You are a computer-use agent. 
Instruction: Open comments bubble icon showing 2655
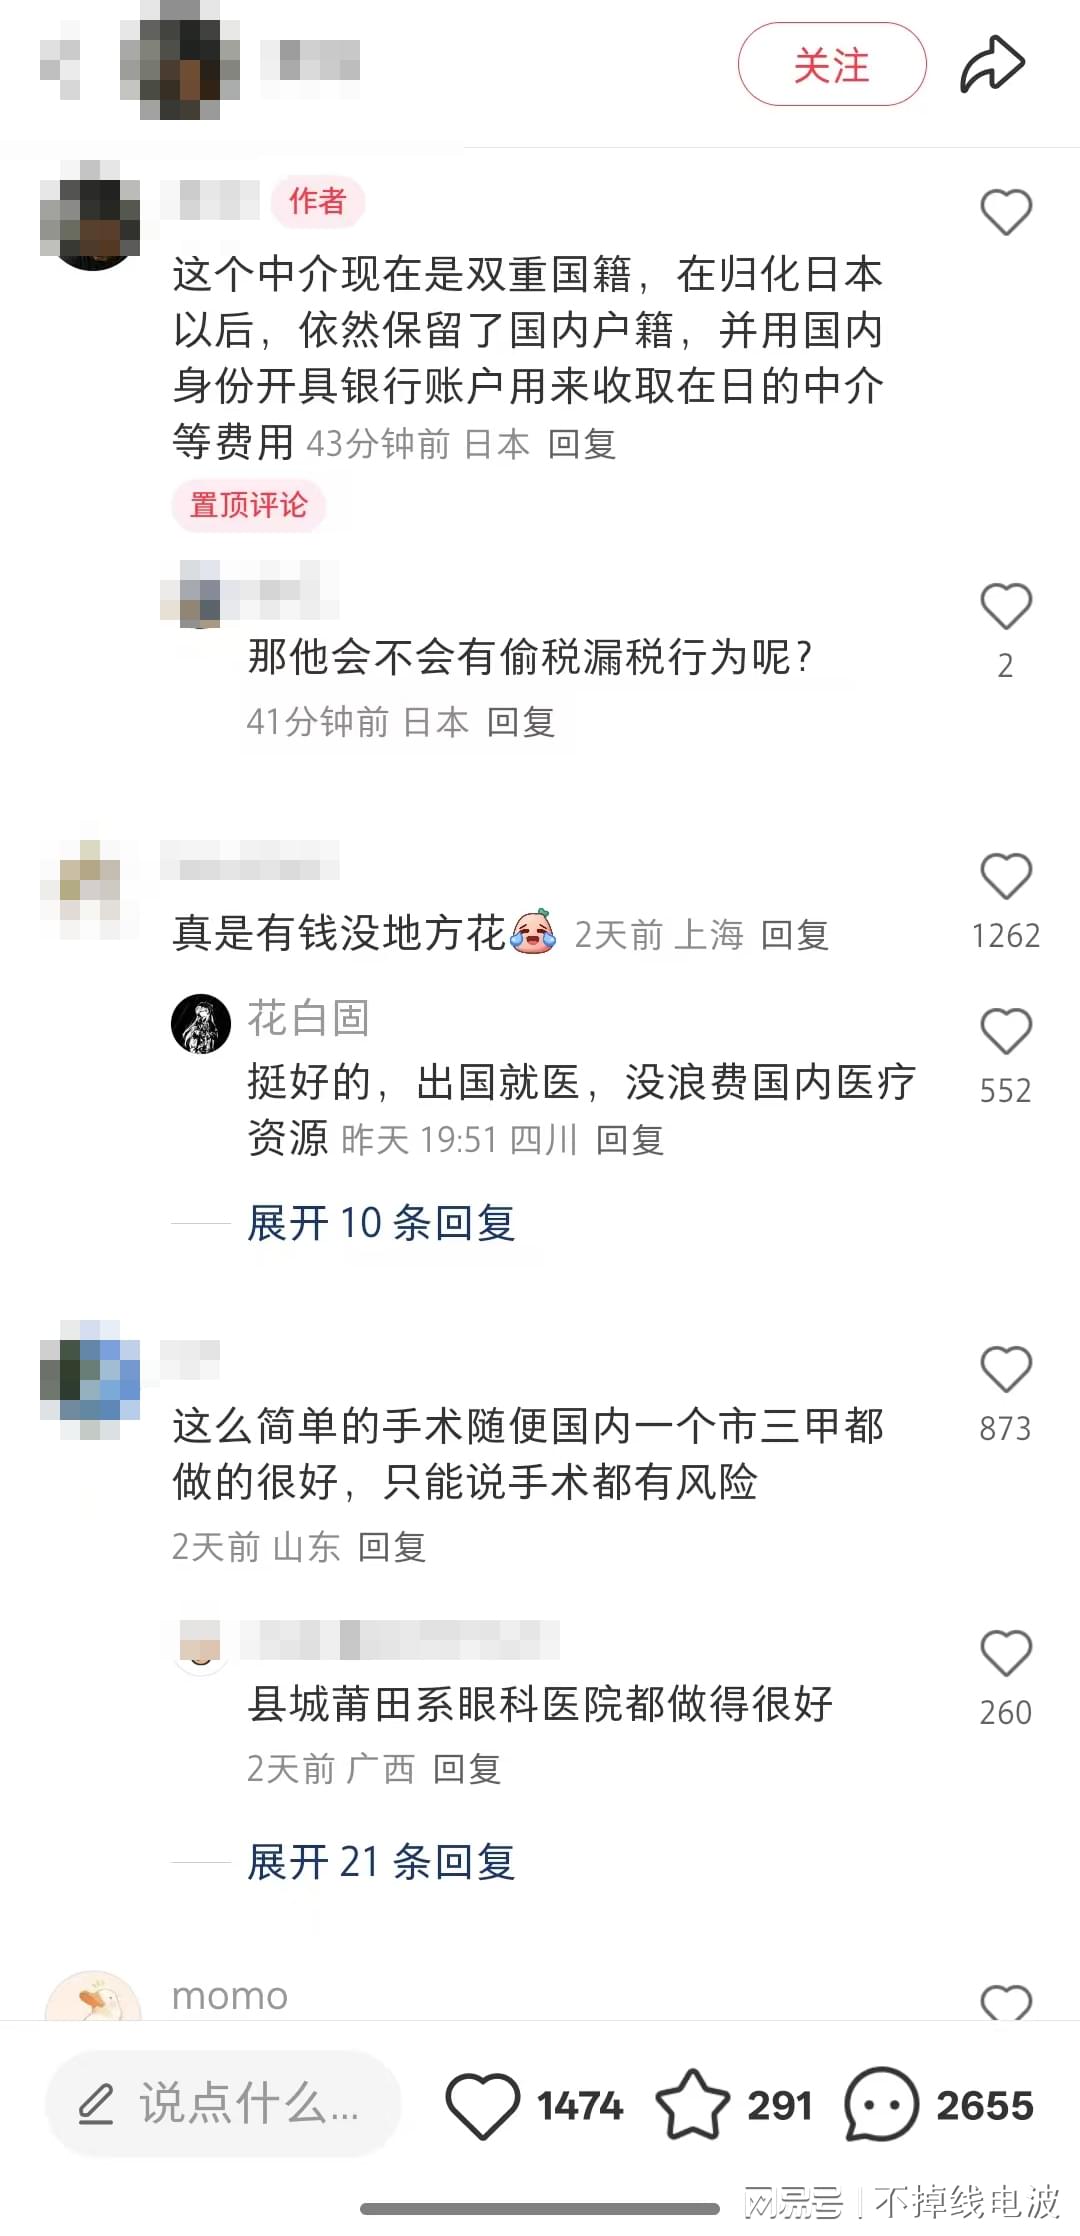(881, 2104)
